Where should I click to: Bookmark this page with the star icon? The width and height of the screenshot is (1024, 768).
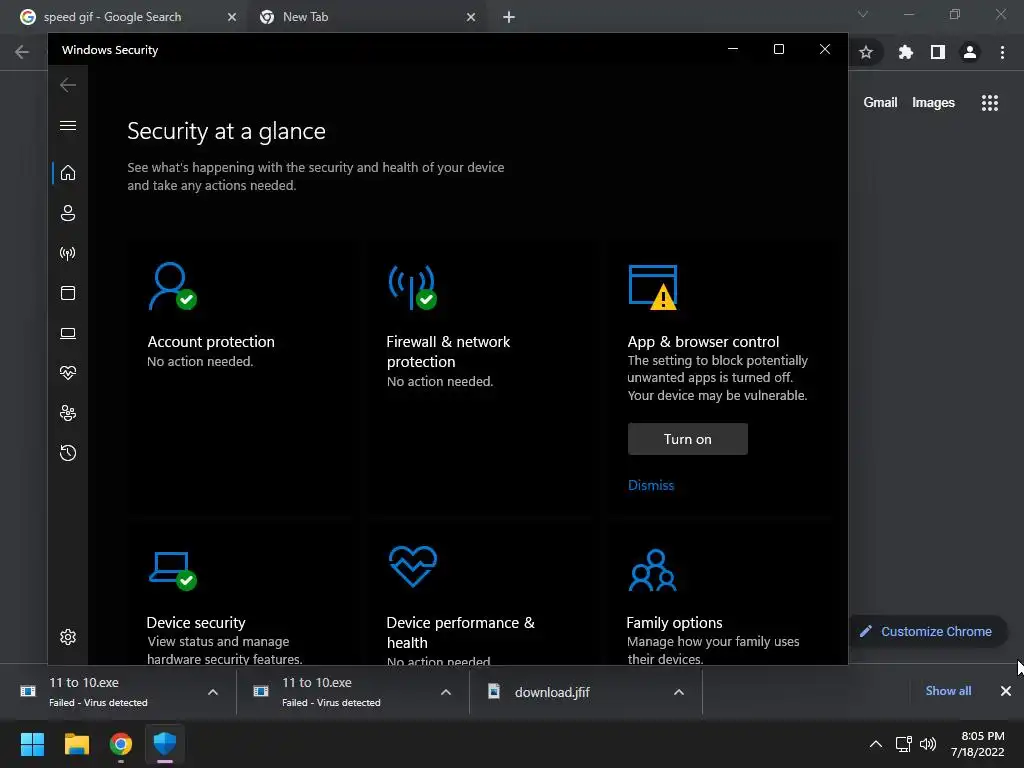pos(866,52)
